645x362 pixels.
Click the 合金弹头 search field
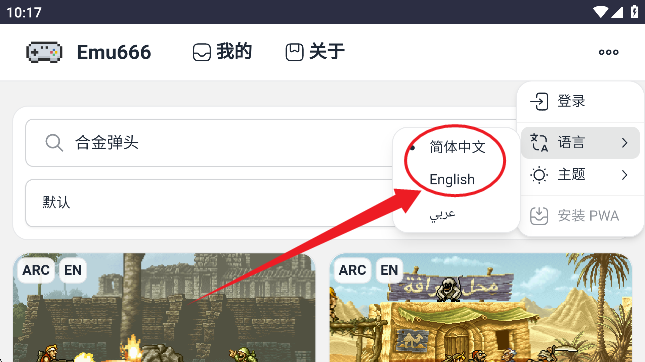tap(210, 143)
